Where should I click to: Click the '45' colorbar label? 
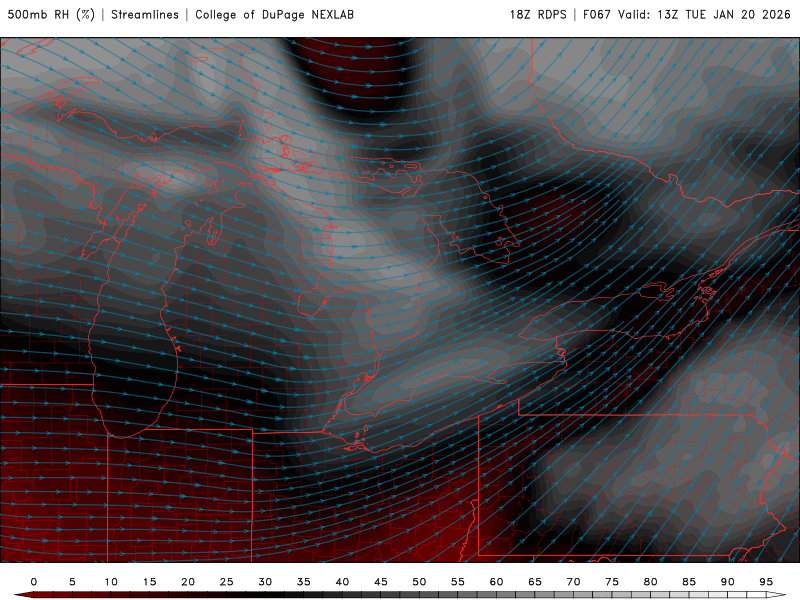coord(381,582)
